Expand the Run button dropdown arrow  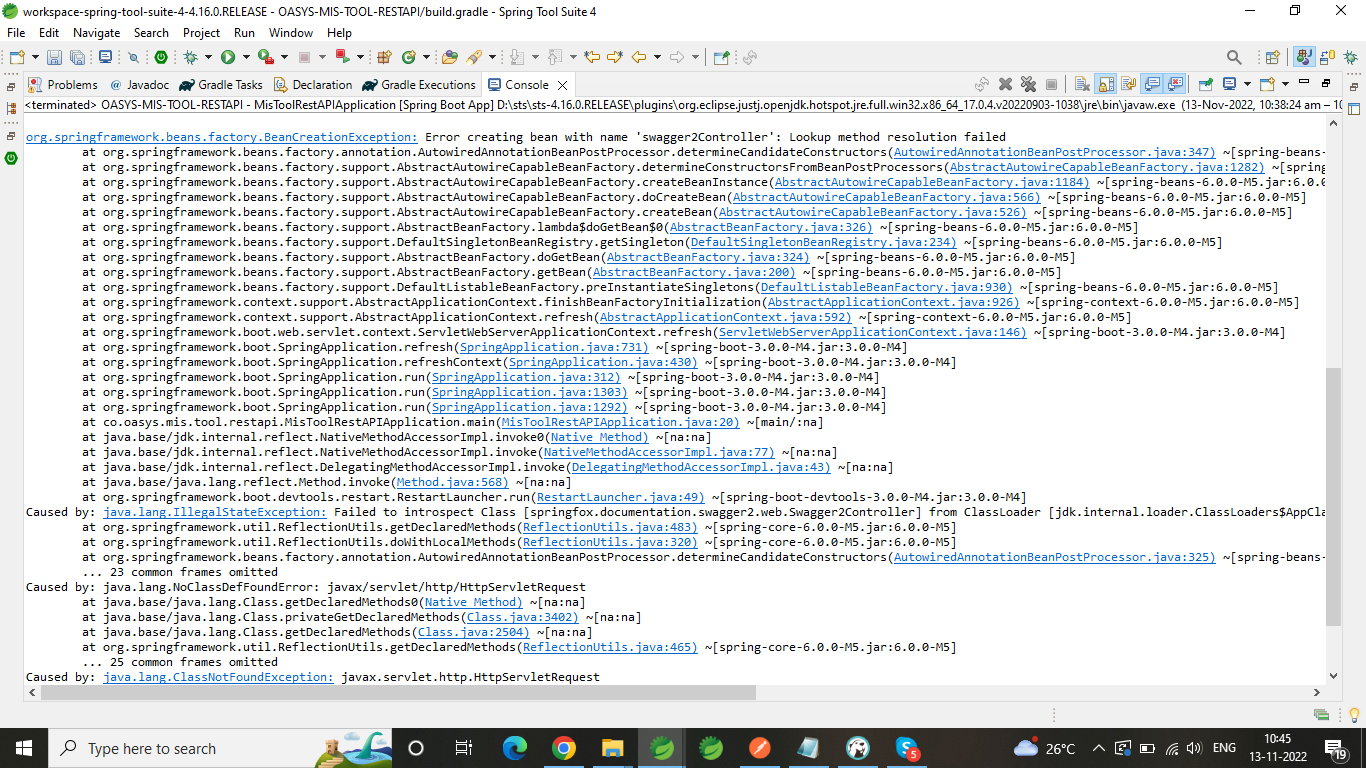pyautogui.click(x=246, y=58)
